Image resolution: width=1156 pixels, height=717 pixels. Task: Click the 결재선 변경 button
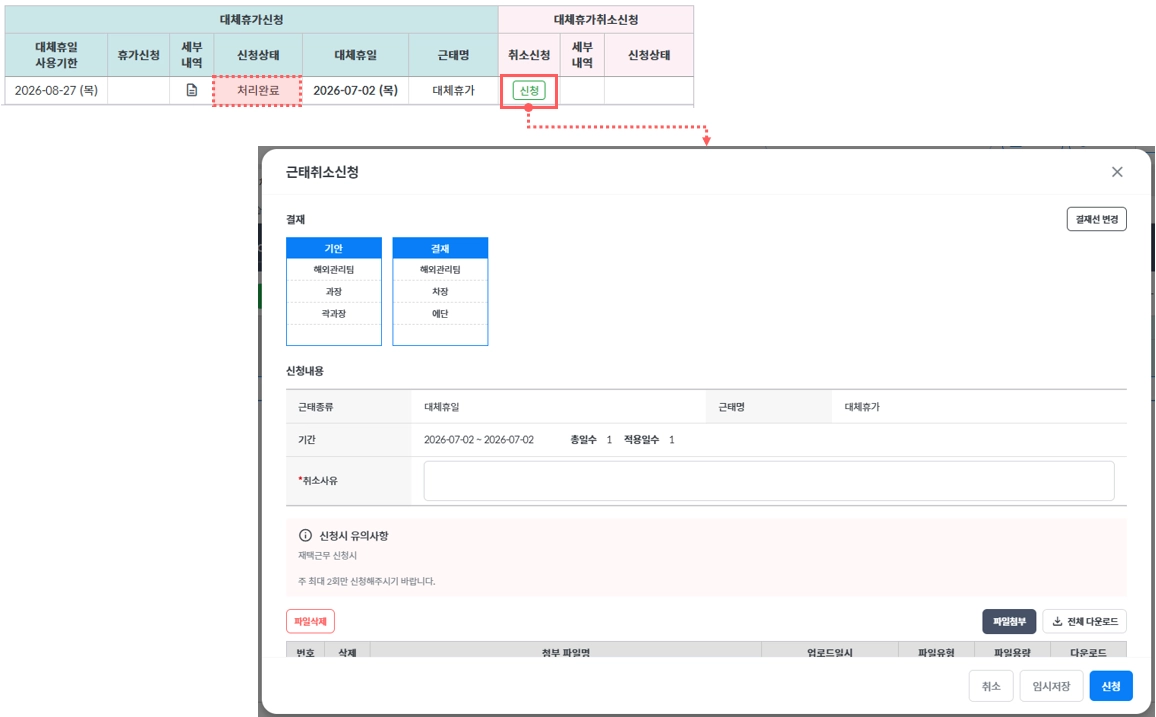click(x=1096, y=219)
